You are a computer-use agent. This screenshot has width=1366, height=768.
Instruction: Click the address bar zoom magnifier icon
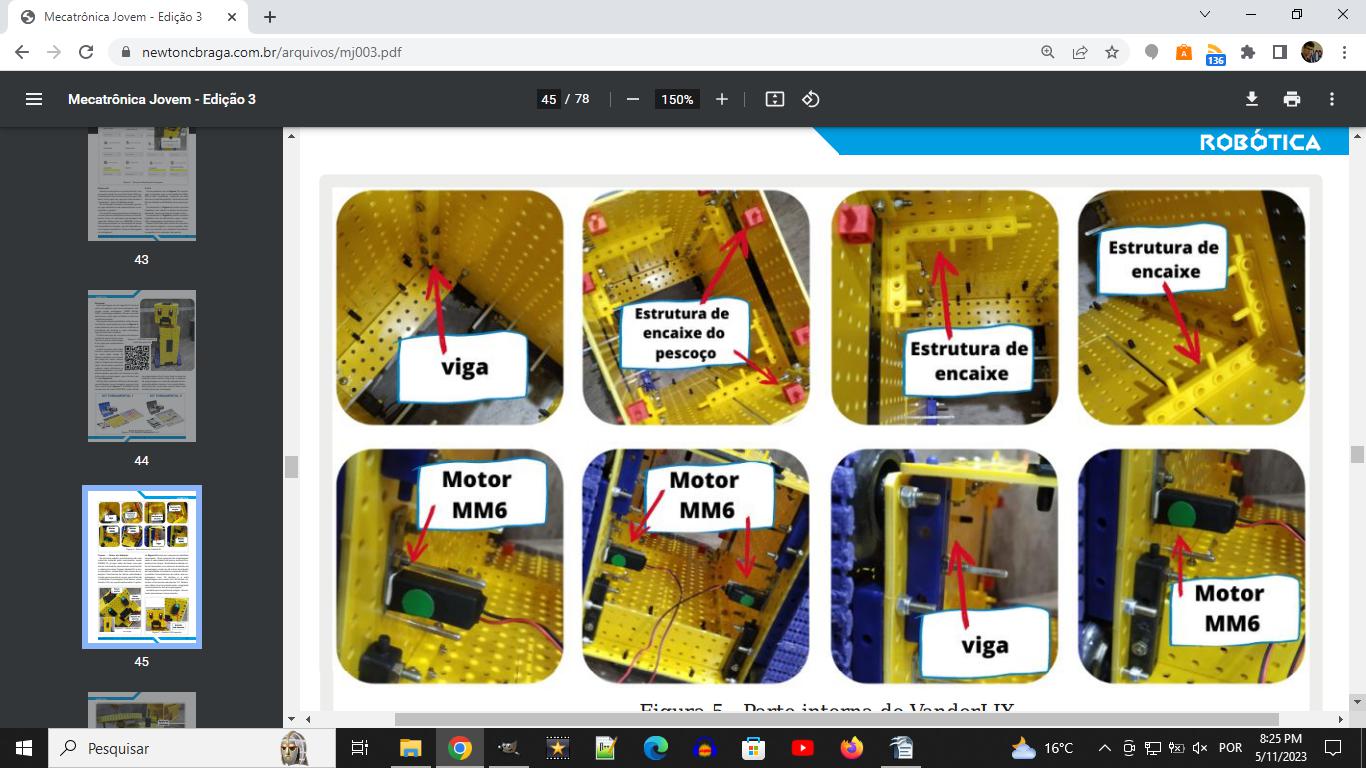pyautogui.click(x=1048, y=52)
